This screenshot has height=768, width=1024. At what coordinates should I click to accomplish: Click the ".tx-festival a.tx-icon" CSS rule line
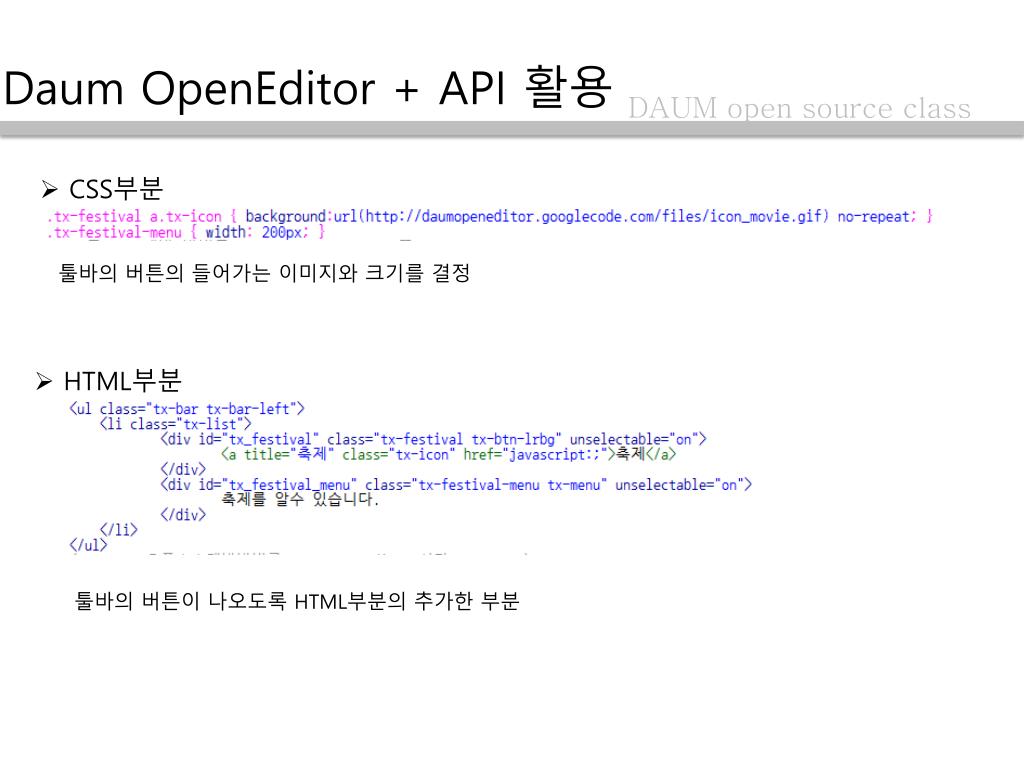pyautogui.click(x=490, y=216)
